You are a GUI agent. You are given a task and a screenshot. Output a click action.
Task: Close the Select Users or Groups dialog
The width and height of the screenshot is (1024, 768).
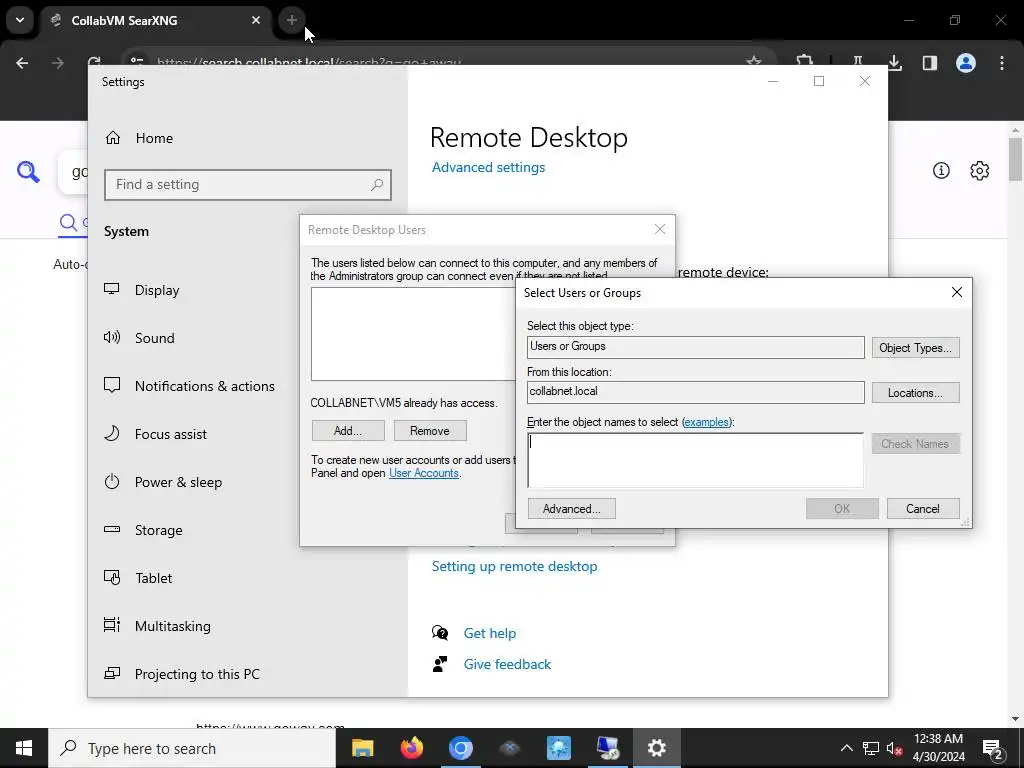click(x=957, y=293)
